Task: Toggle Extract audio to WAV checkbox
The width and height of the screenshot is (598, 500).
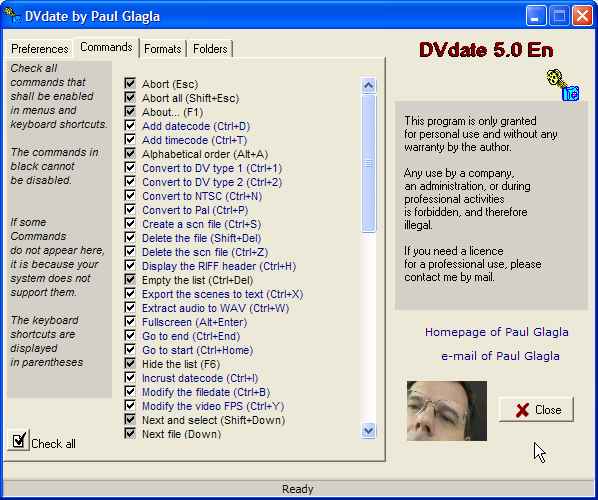Action: pos(130,307)
